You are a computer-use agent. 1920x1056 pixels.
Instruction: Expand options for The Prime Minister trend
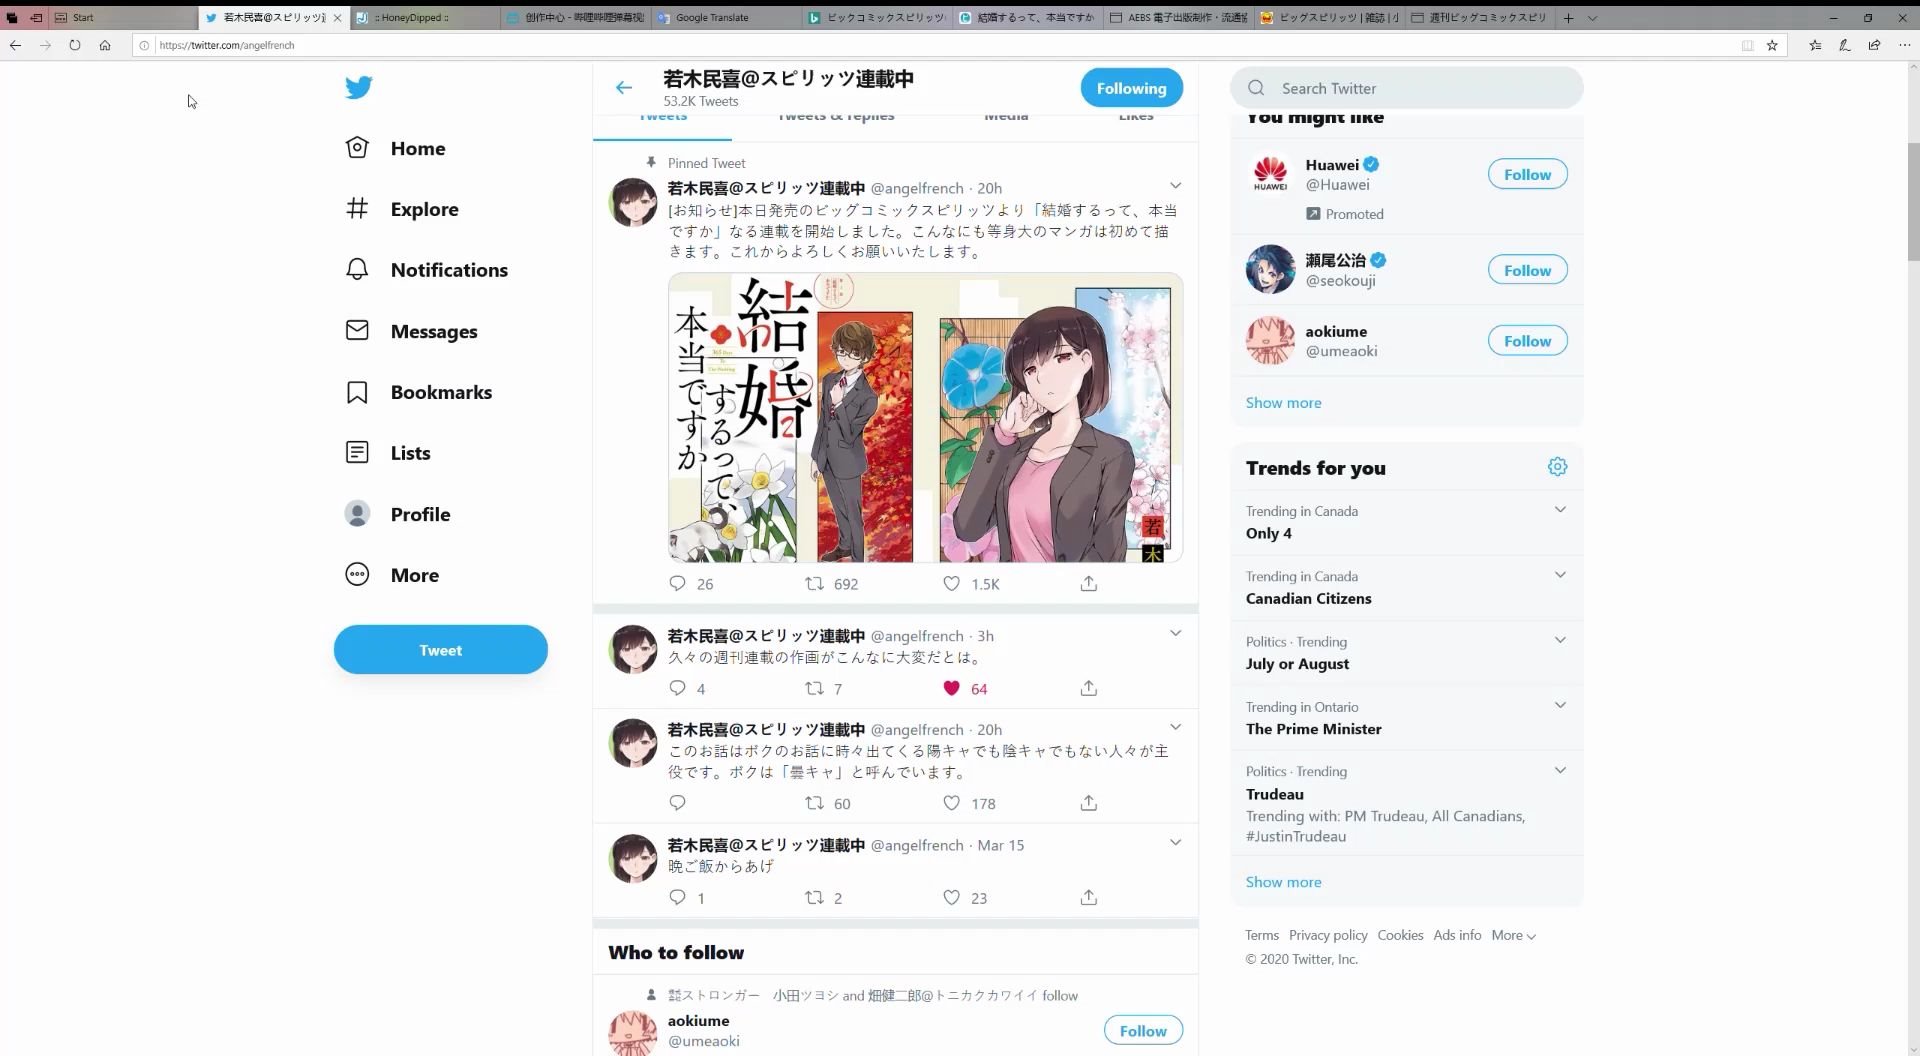(1560, 705)
